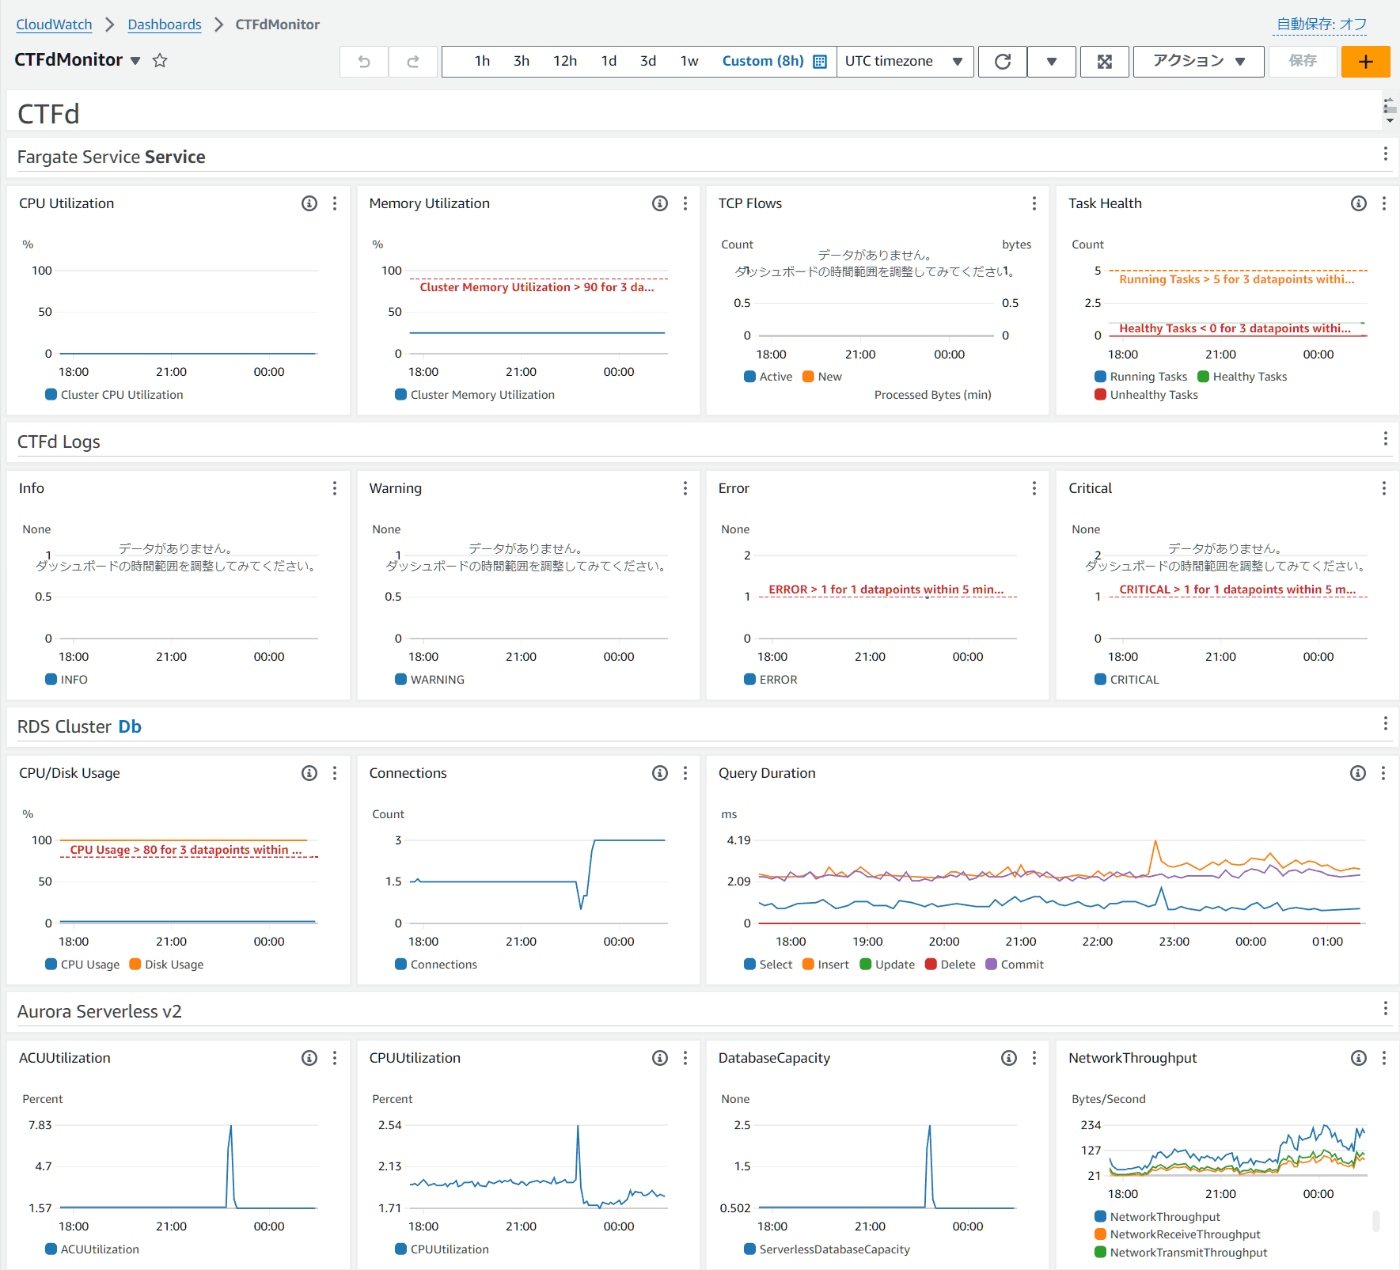Open Fargate Service section options menu
This screenshot has width=1400, height=1270.
coord(1385,154)
